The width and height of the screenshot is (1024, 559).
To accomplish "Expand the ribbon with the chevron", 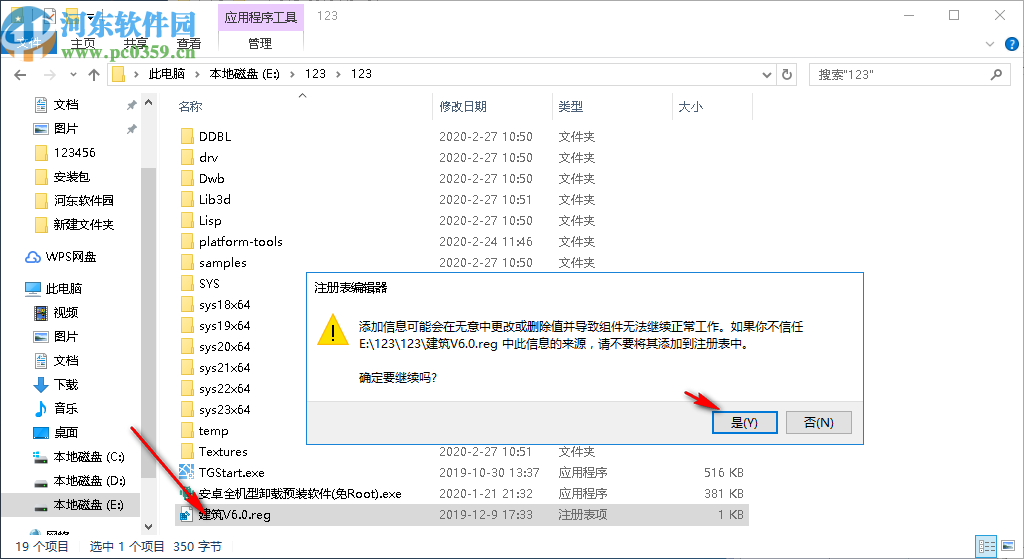I will point(990,44).
